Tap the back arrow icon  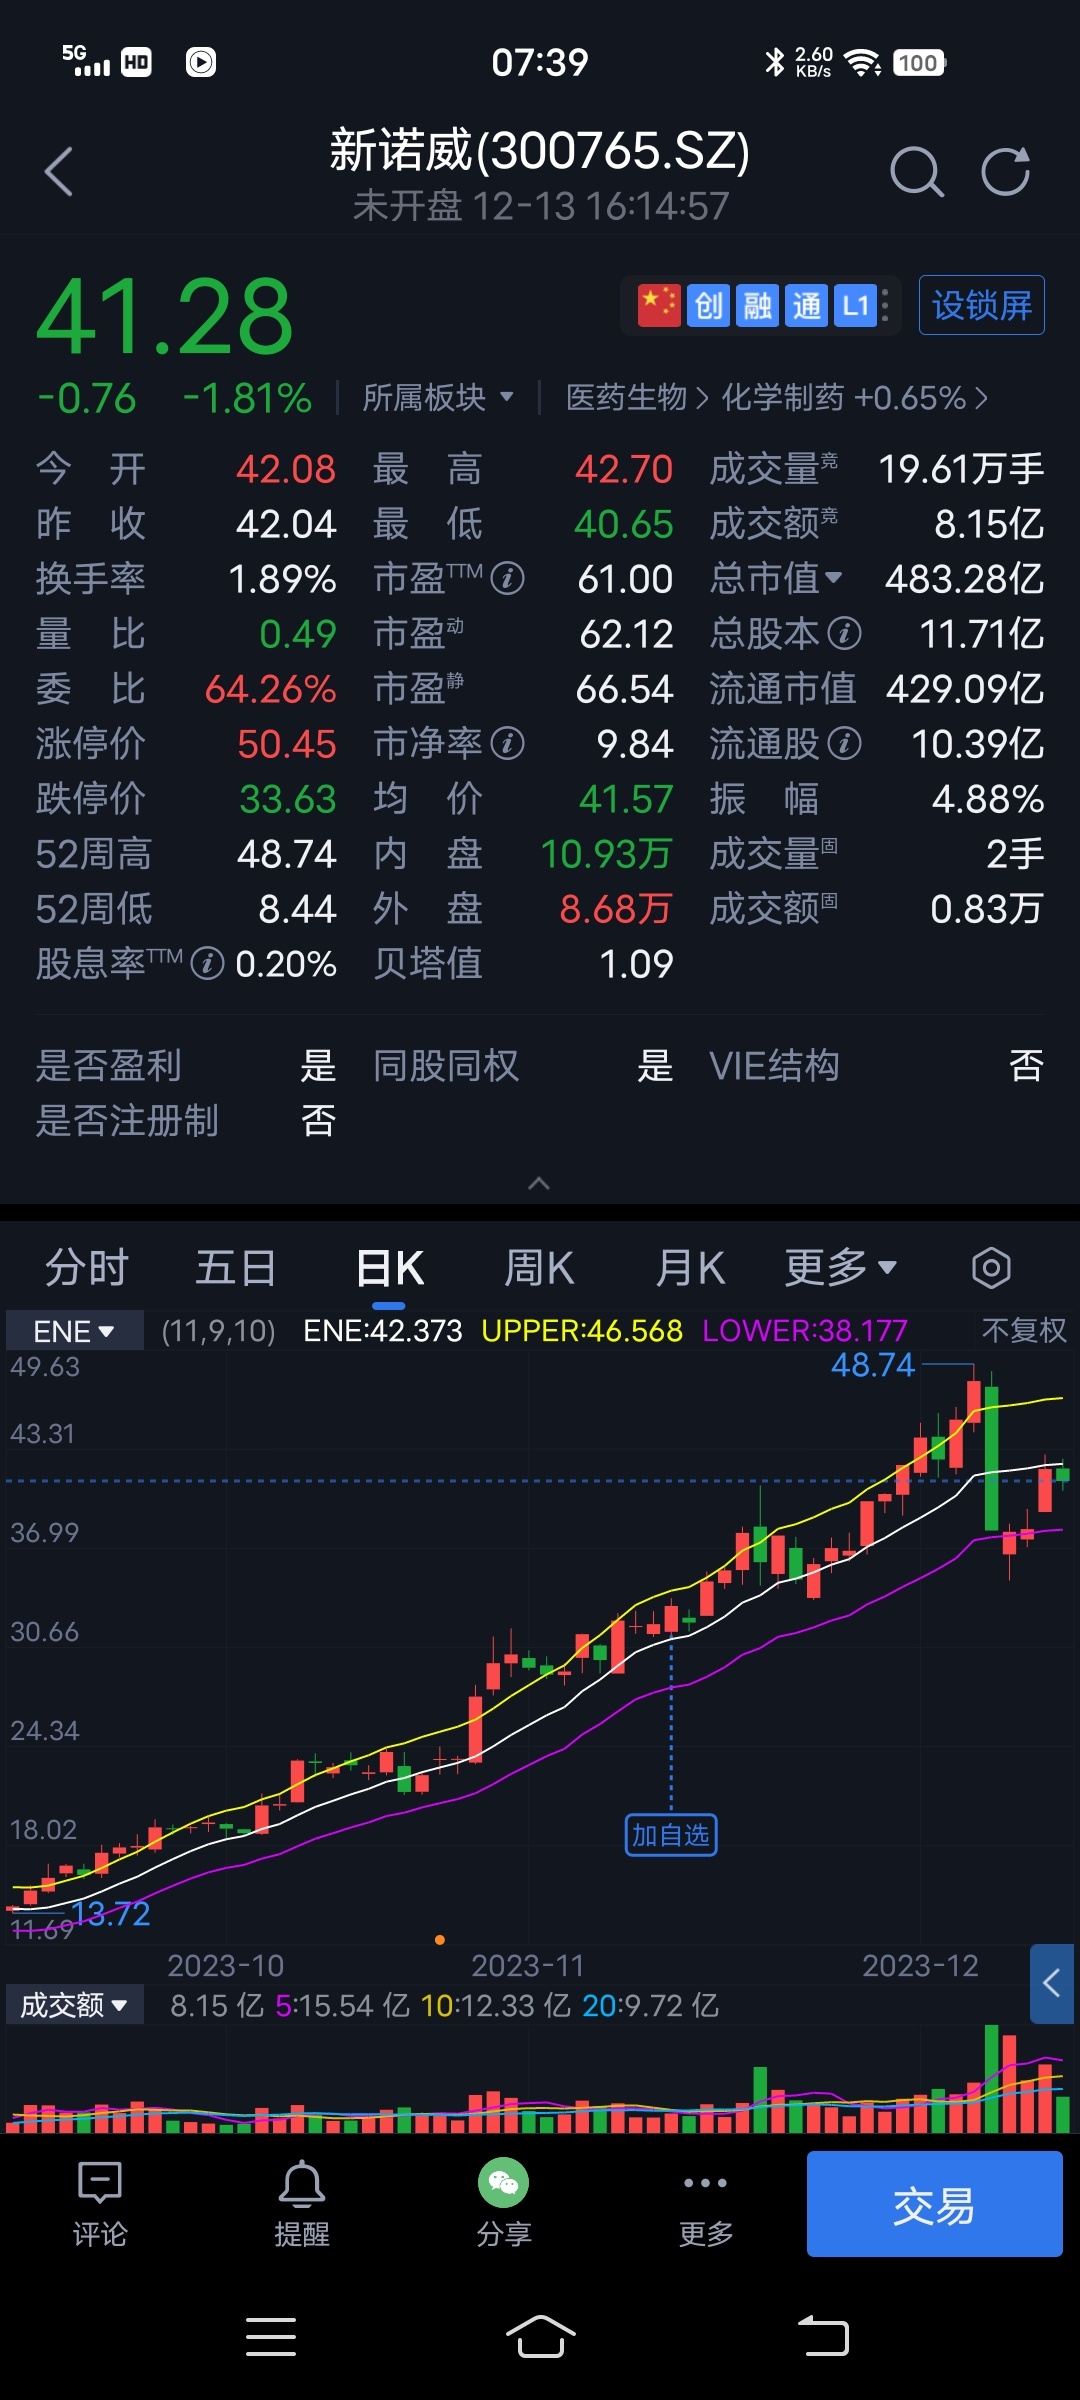pos(60,172)
